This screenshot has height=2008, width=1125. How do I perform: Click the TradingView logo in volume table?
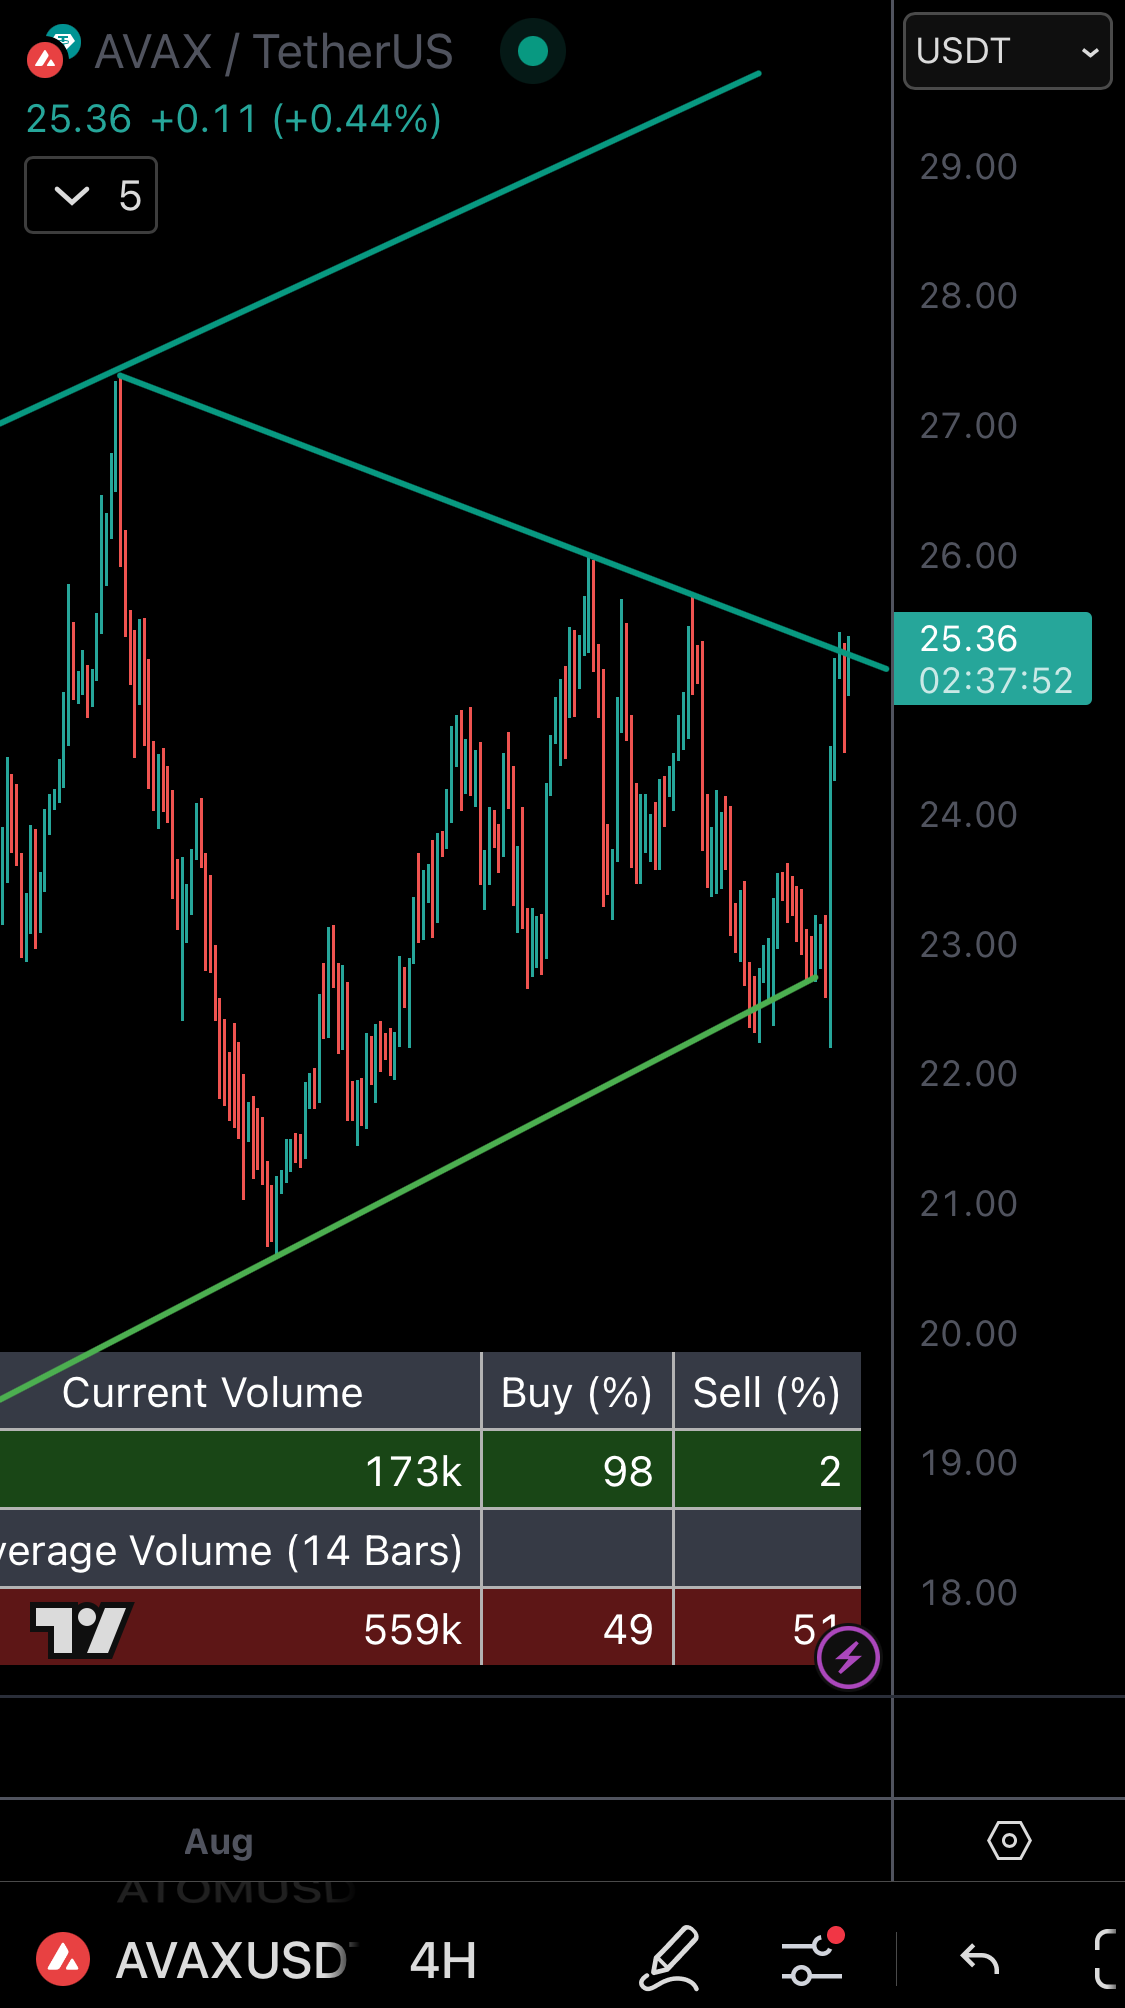pyautogui.click(x=81, y=1629)
